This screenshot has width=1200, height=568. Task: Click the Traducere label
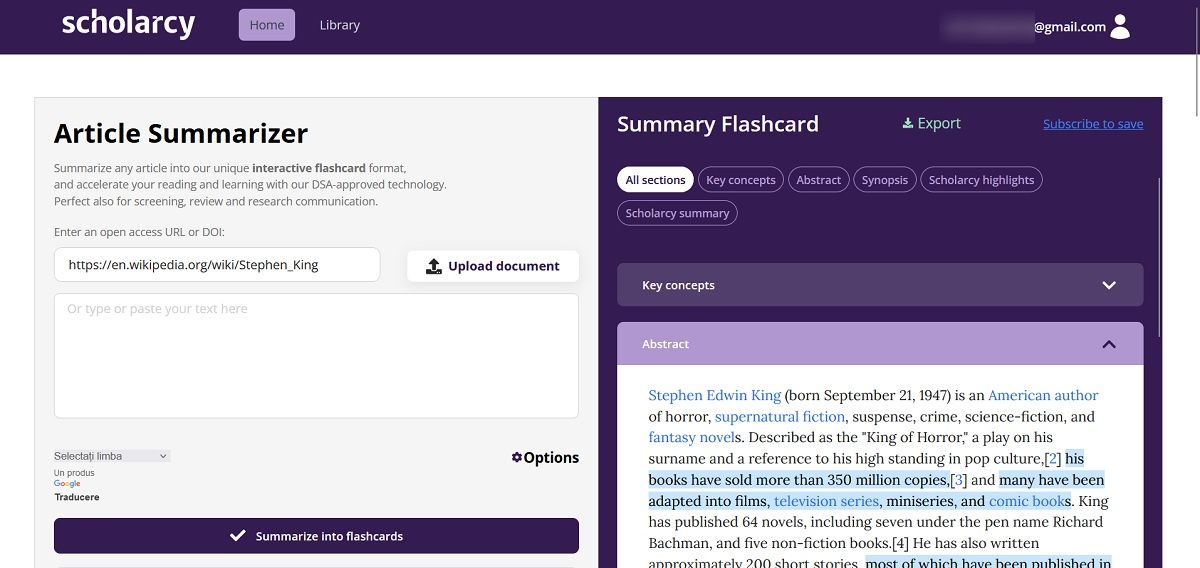77,497
